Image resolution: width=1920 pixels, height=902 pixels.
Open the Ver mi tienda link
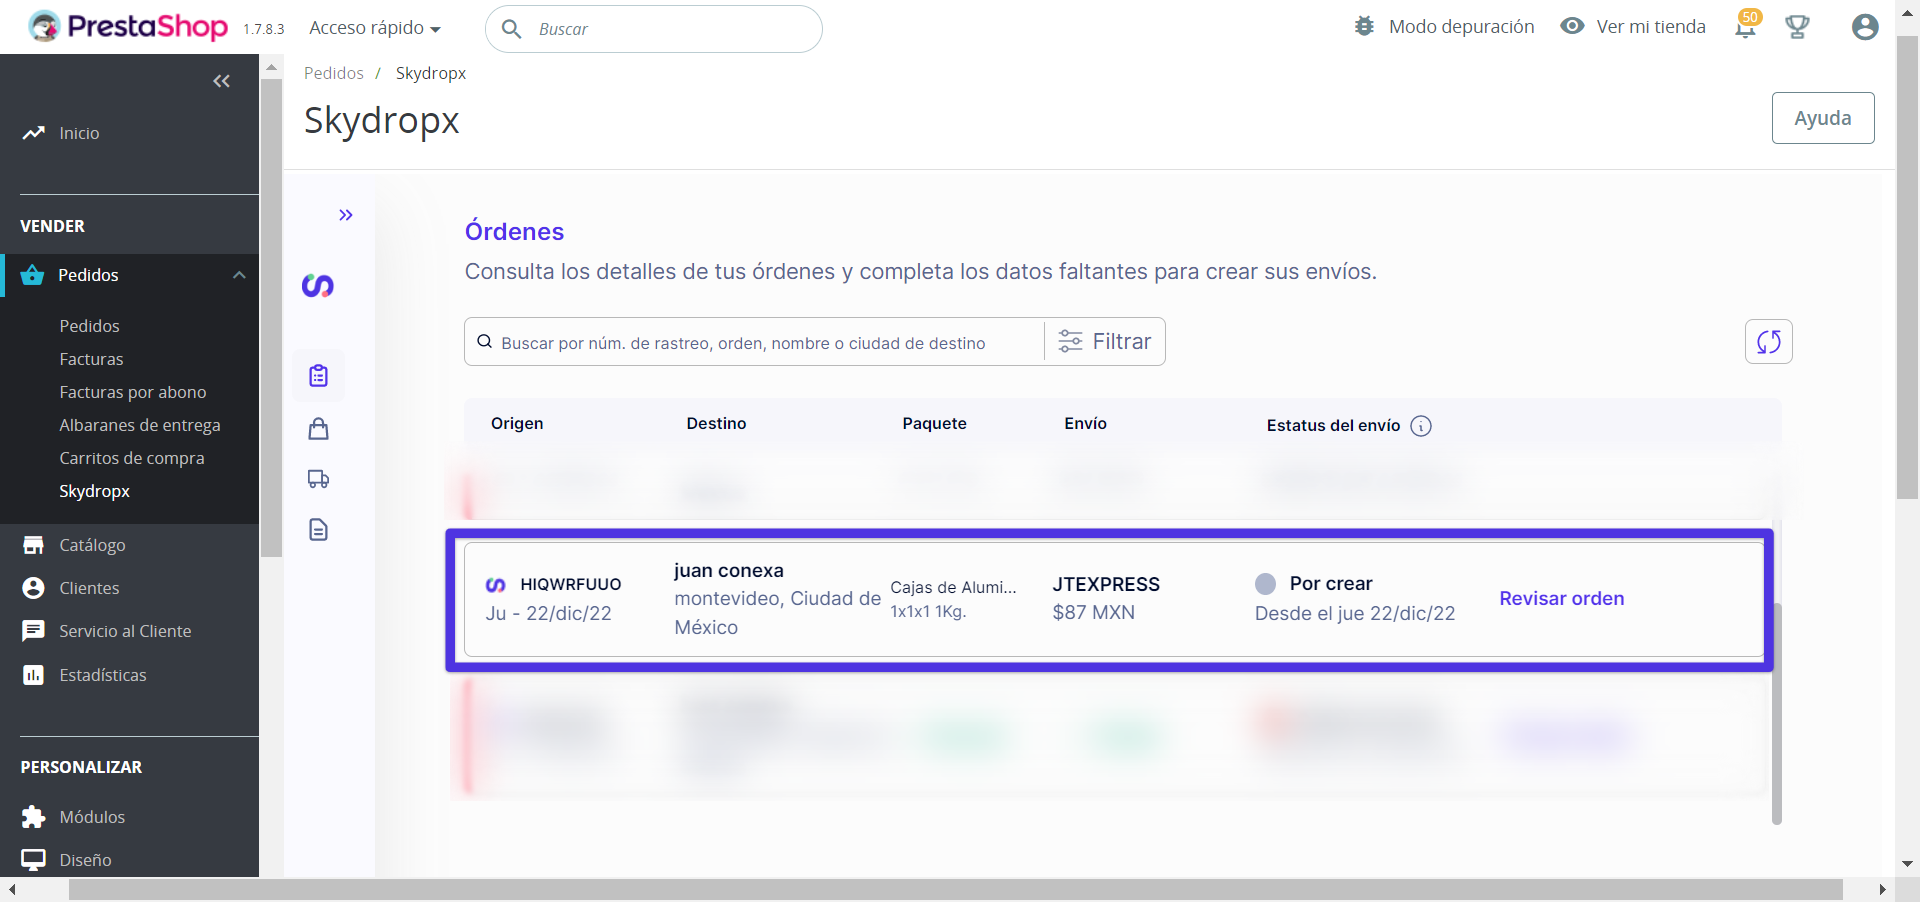click(x=1651, y=27)
